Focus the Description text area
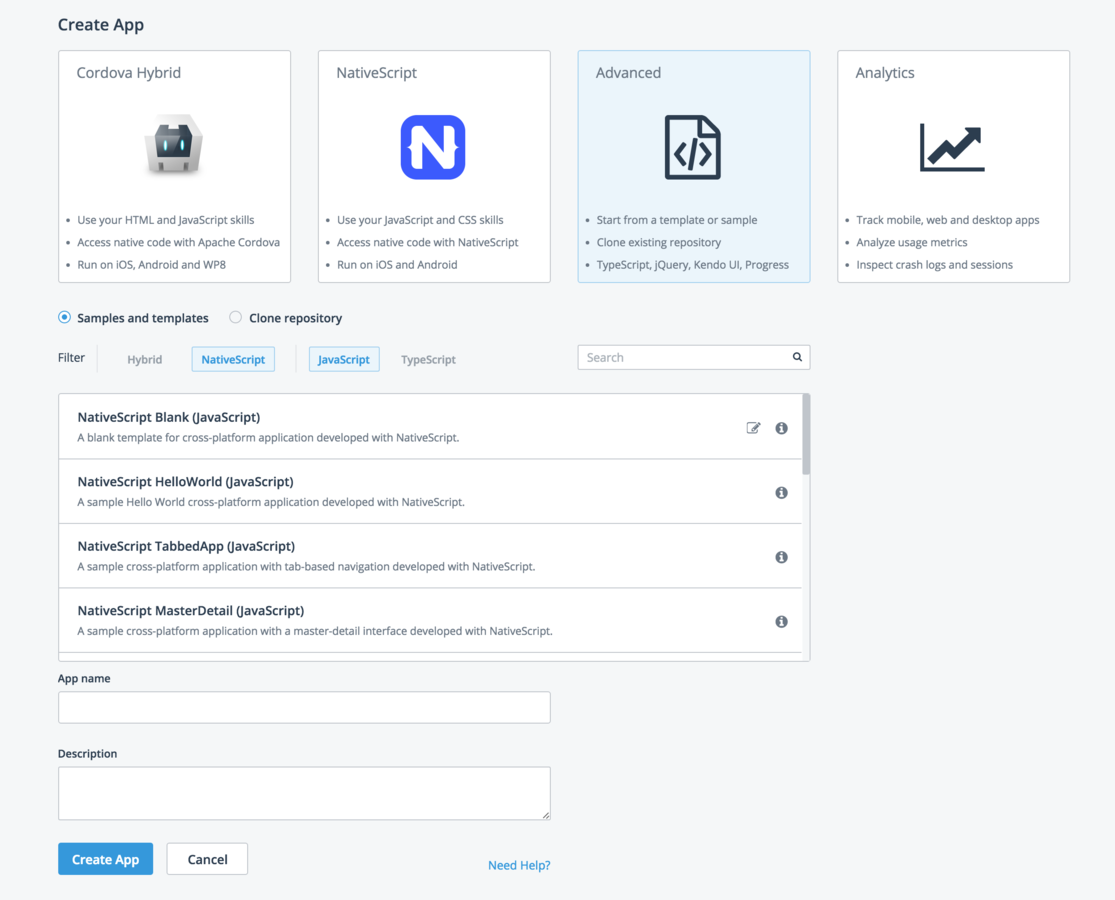Image resolution: width=1115 pixels, height=900 pixels. [x=304, y=793]
